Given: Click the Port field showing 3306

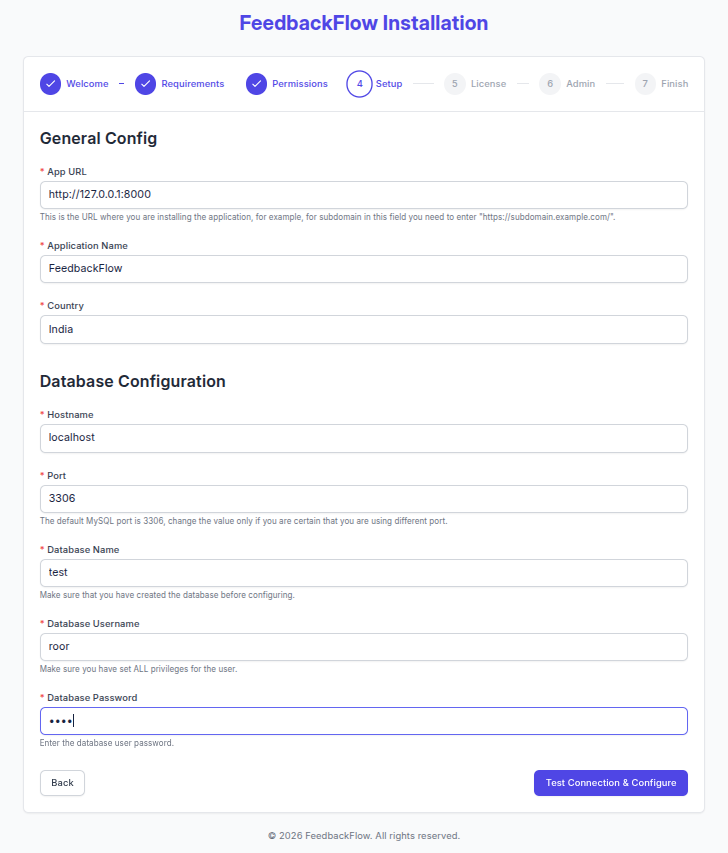Looking at the screenshot, I should click(364, 498).
